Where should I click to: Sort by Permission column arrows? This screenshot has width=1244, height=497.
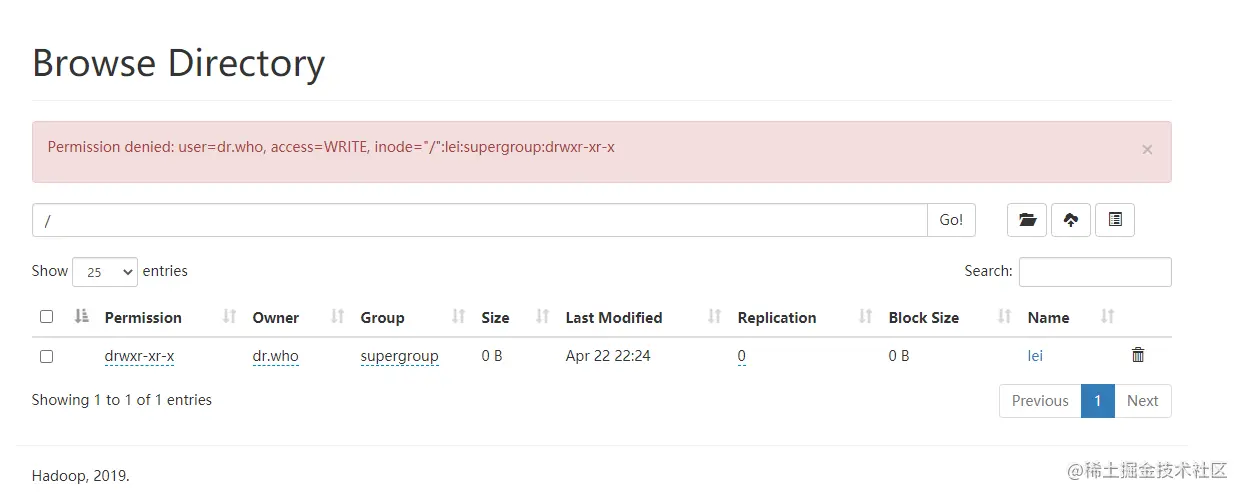(229, 317)
